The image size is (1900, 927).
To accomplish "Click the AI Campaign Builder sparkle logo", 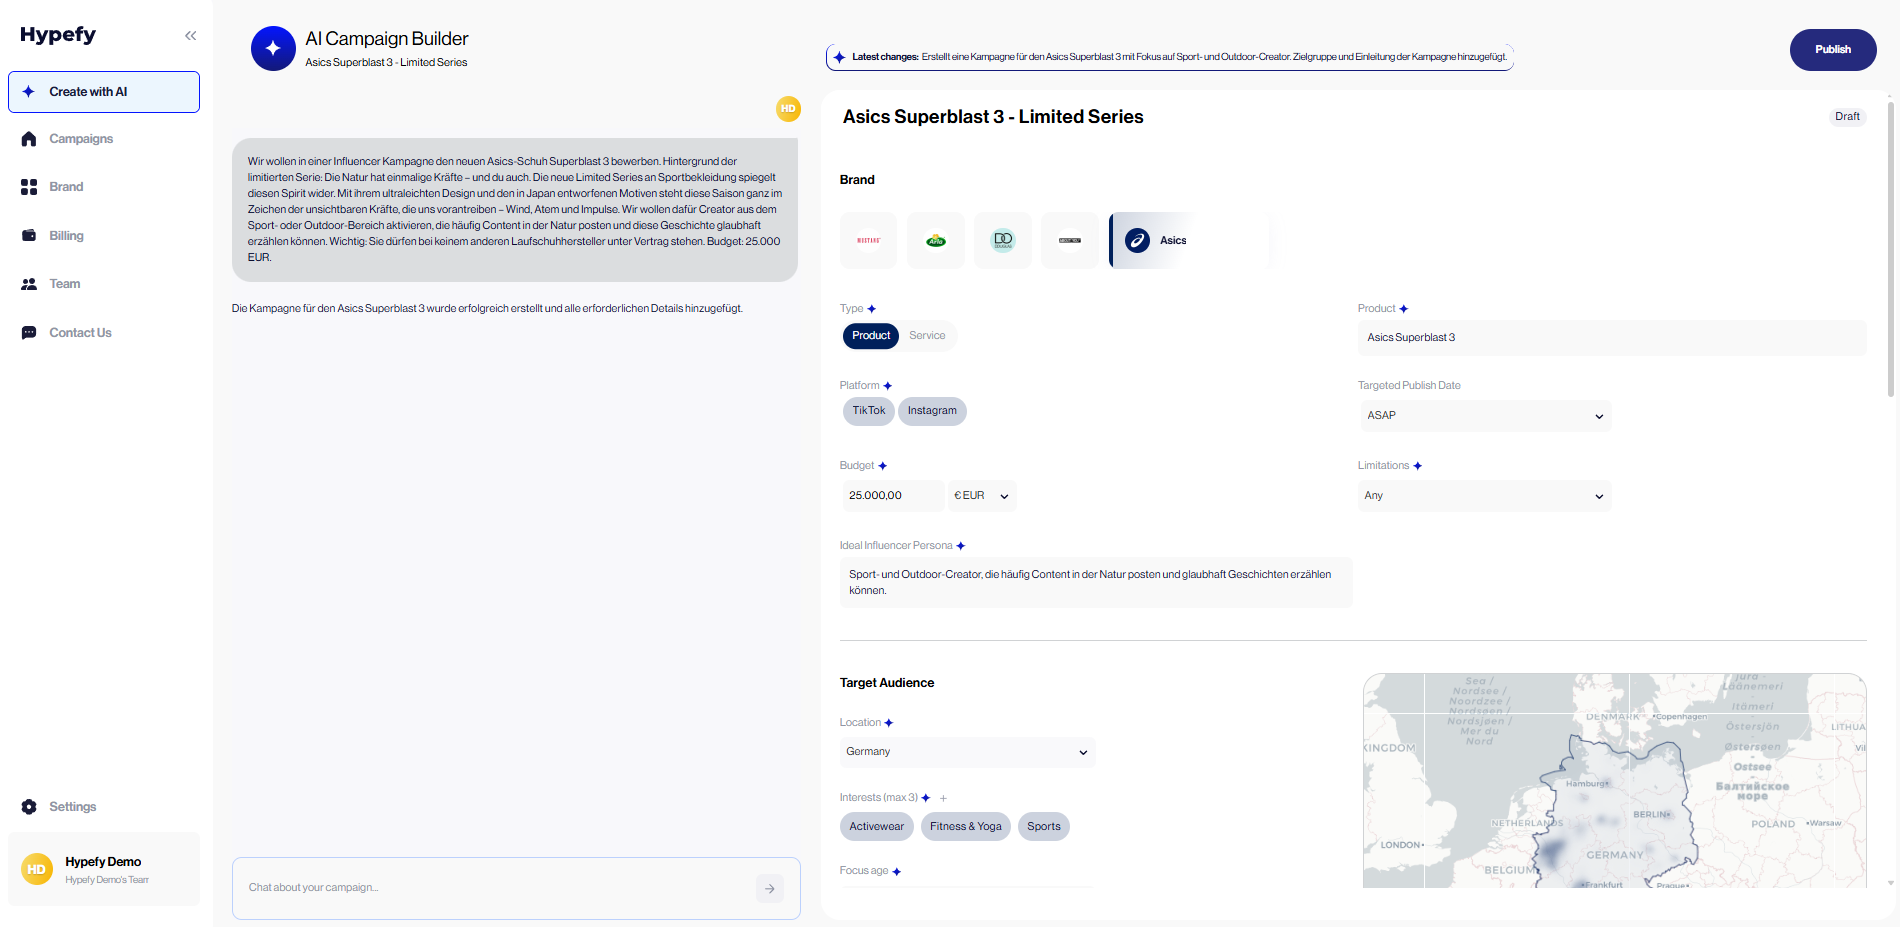I will pos(273,48).
